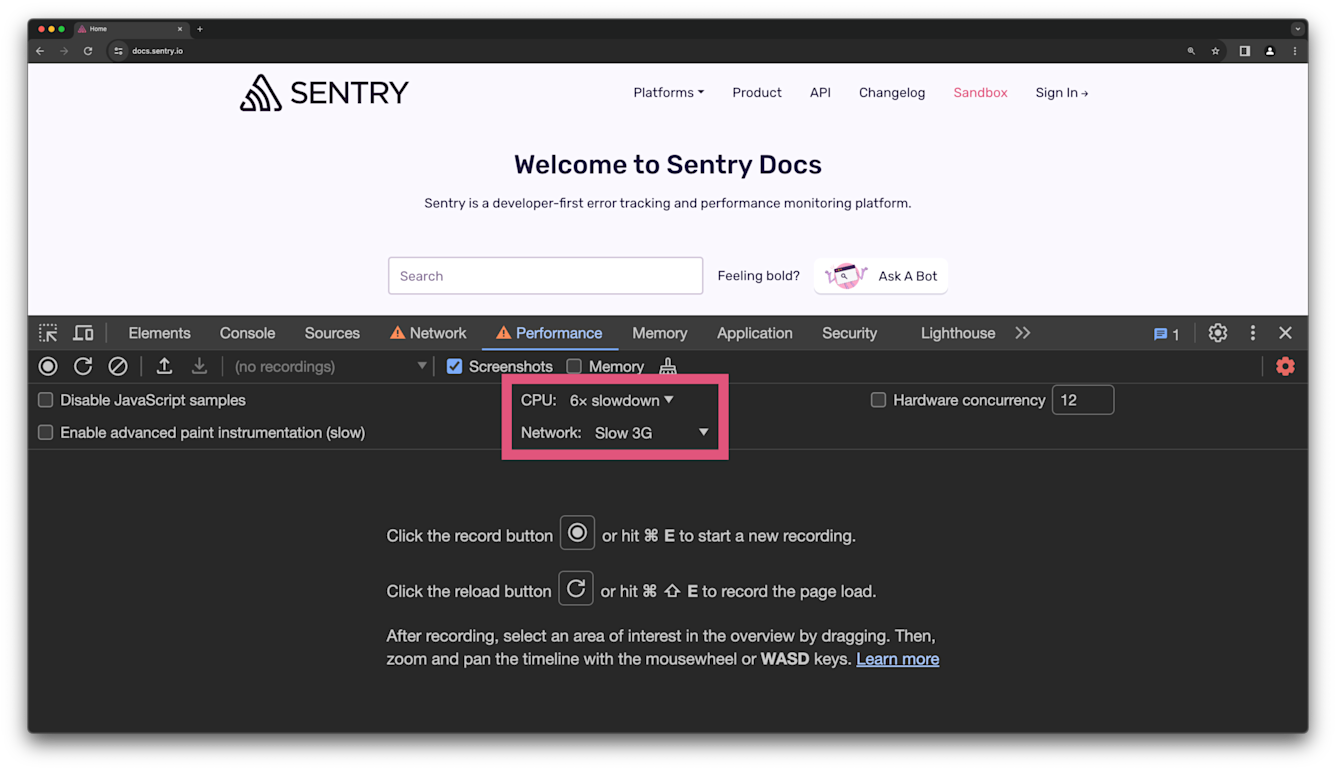Open the red capture settings gear

click(1285, 367)
